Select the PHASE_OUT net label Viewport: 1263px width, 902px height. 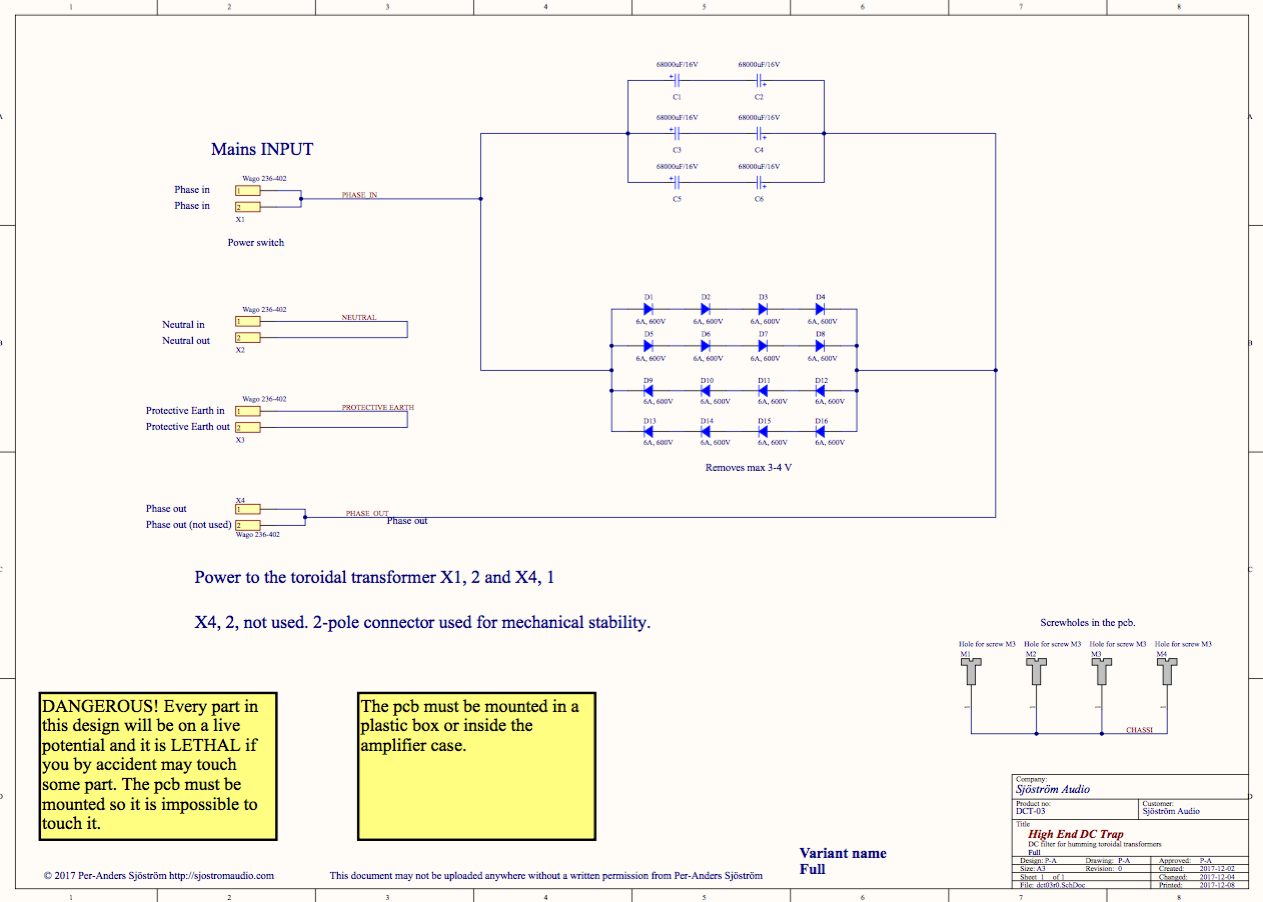(x=367, y=514)
